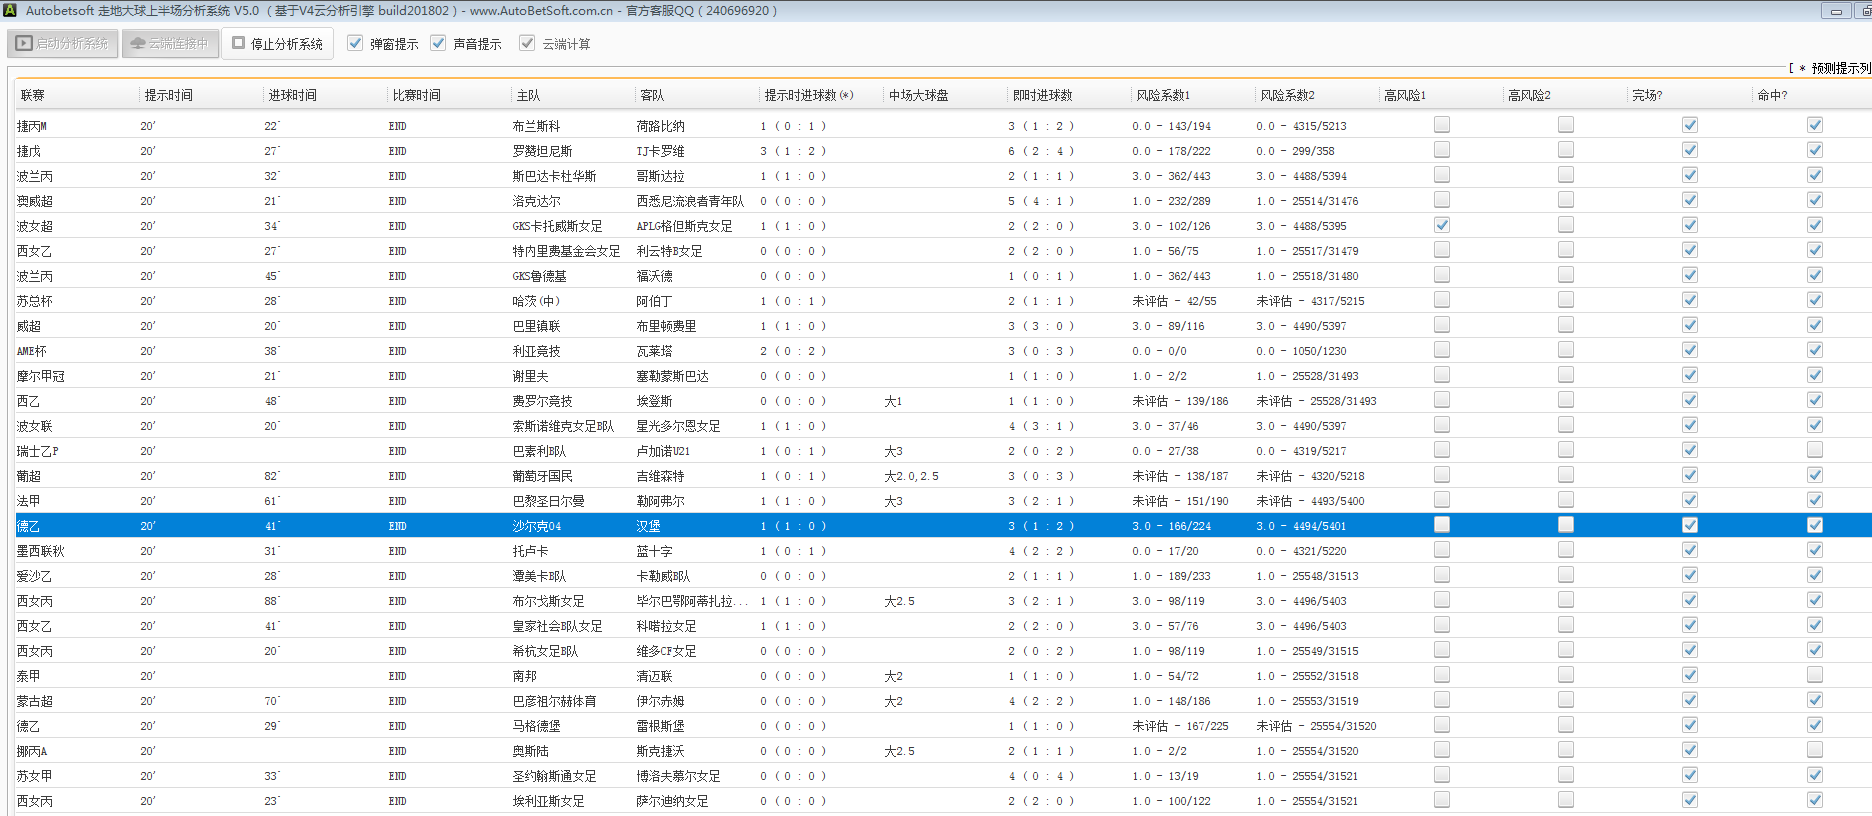Sort by the 联赛 column header
The height and width of the screenshot is (816, 1872).
point(33,95)
